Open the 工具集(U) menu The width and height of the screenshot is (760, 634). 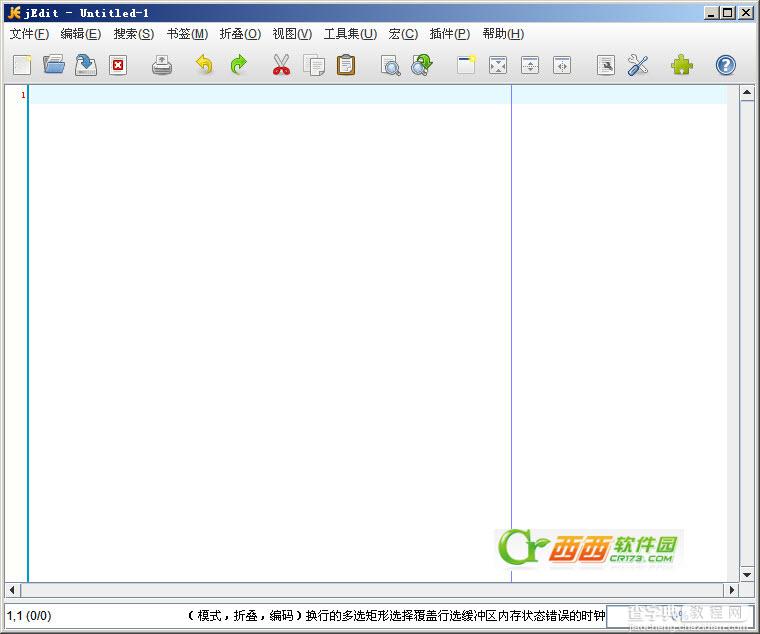pos(350,34)
